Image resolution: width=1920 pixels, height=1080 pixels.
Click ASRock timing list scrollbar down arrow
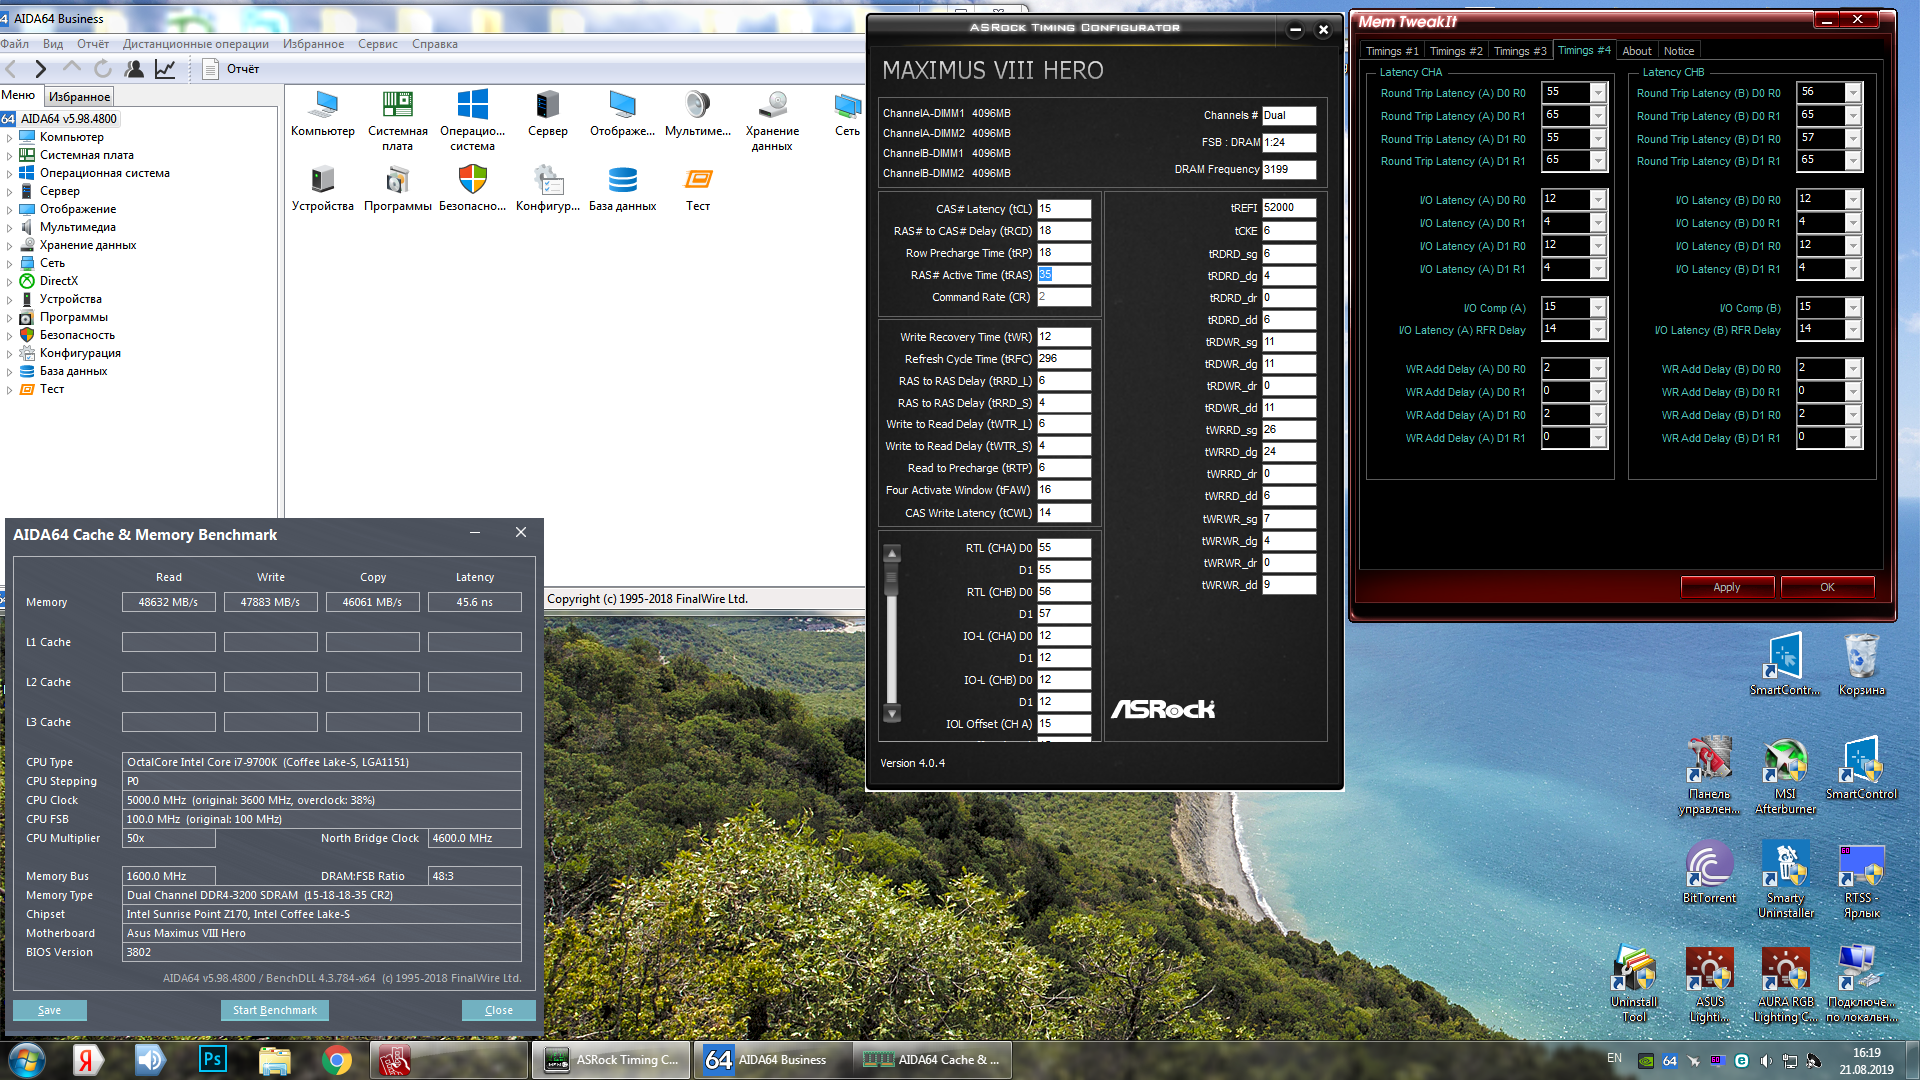click(892, 713)
